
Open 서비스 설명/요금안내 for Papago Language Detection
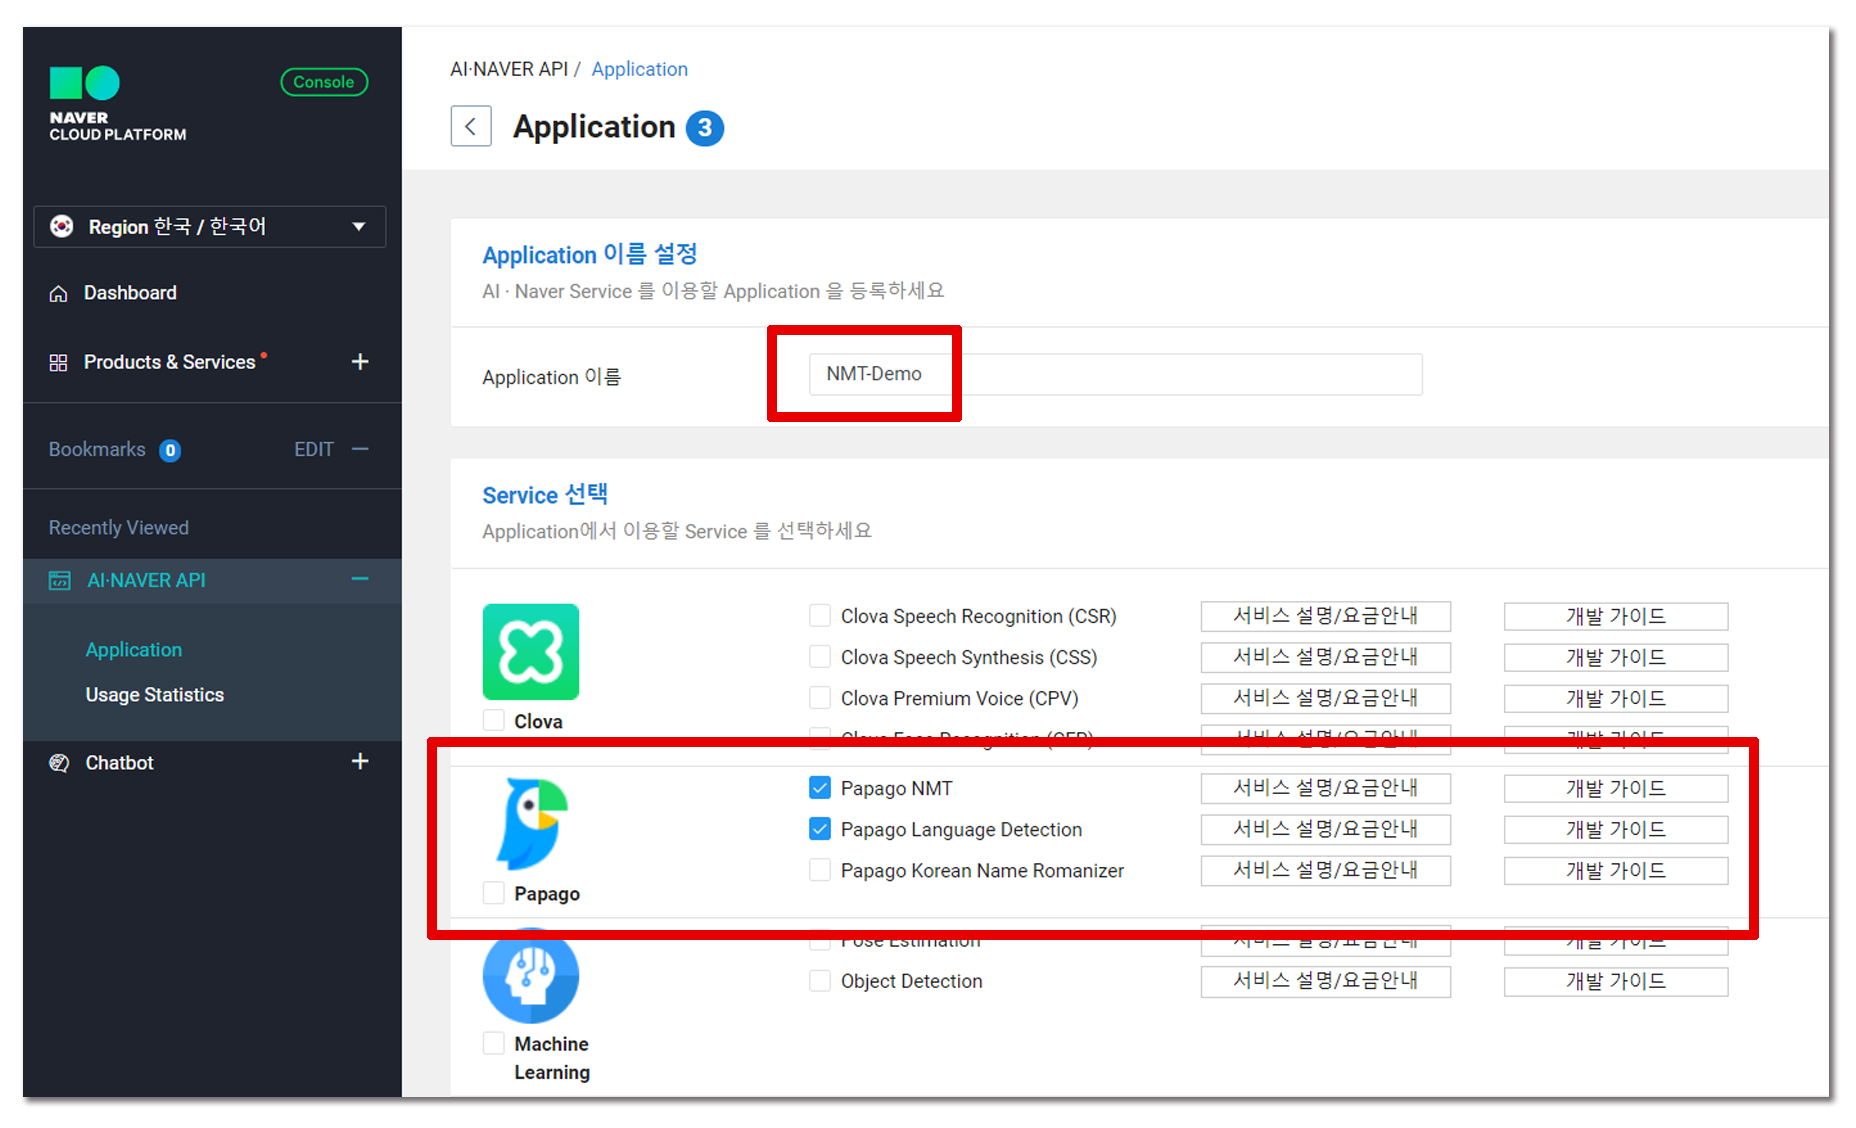1326,829
